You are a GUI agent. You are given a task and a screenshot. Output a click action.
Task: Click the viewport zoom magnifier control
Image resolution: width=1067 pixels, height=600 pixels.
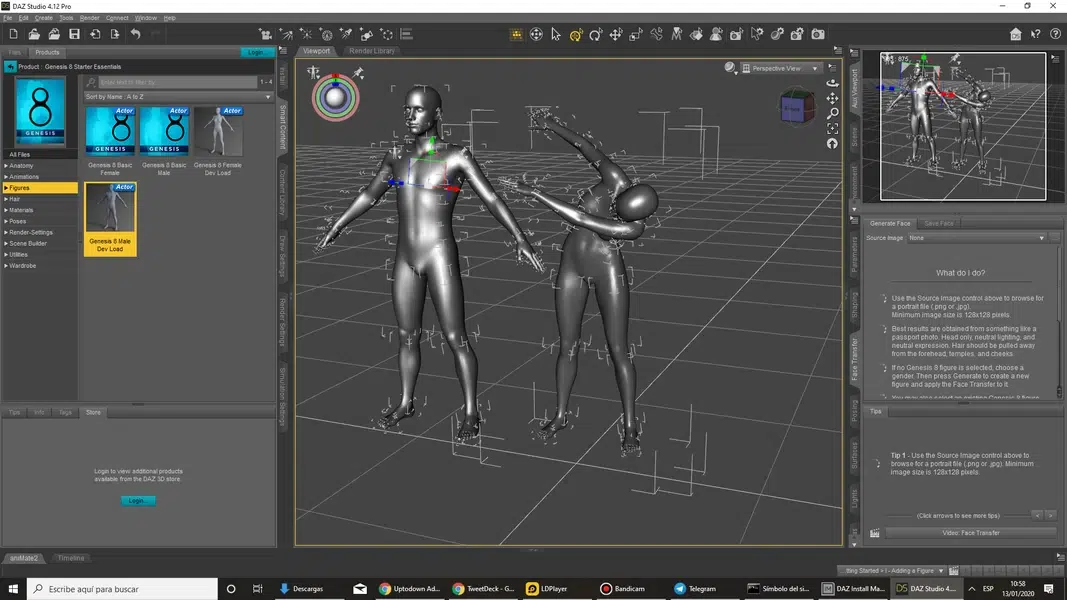point(832,114)
